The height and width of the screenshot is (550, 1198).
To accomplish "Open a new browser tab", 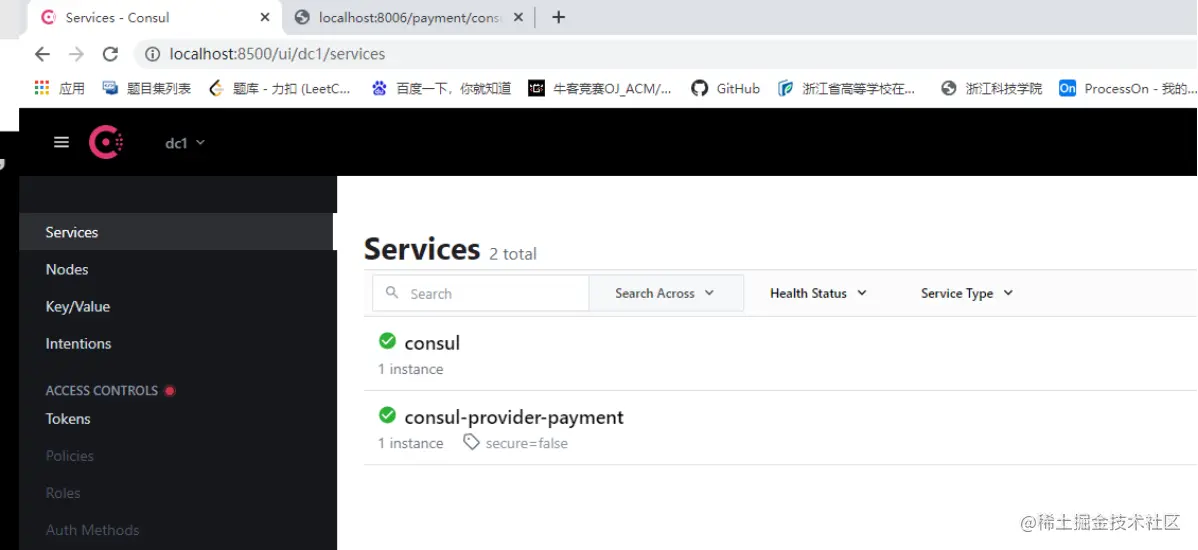I will point(559,17).
